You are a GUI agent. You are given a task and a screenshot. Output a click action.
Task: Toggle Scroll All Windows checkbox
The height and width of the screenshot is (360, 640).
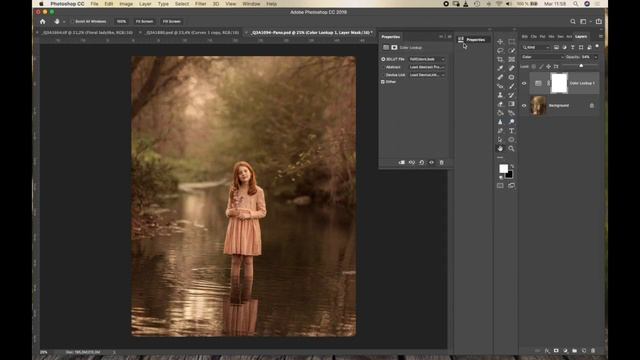(x=72, y=22)
